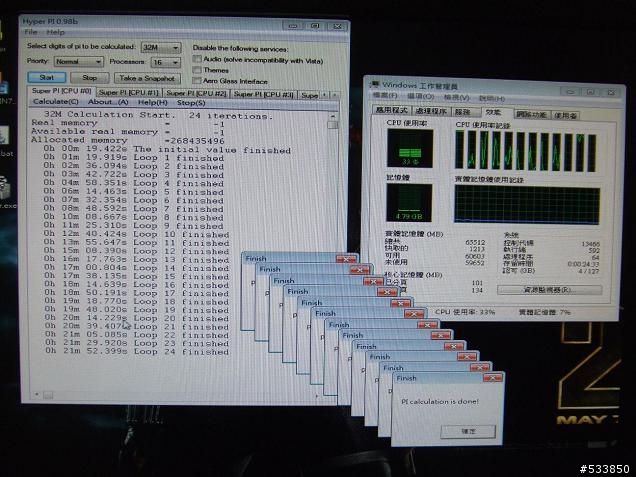Click Take a Snapshot button
This screenshot has height=477, width=636.
pos(147,78)
